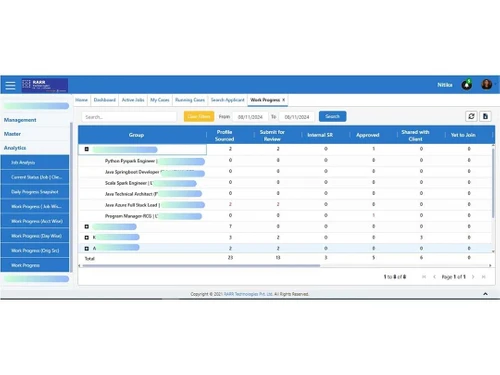The height and width of the screenshot is (375, 500).
Task: Open the Analytics sidebar section
Action: click(x=15, y=148)
